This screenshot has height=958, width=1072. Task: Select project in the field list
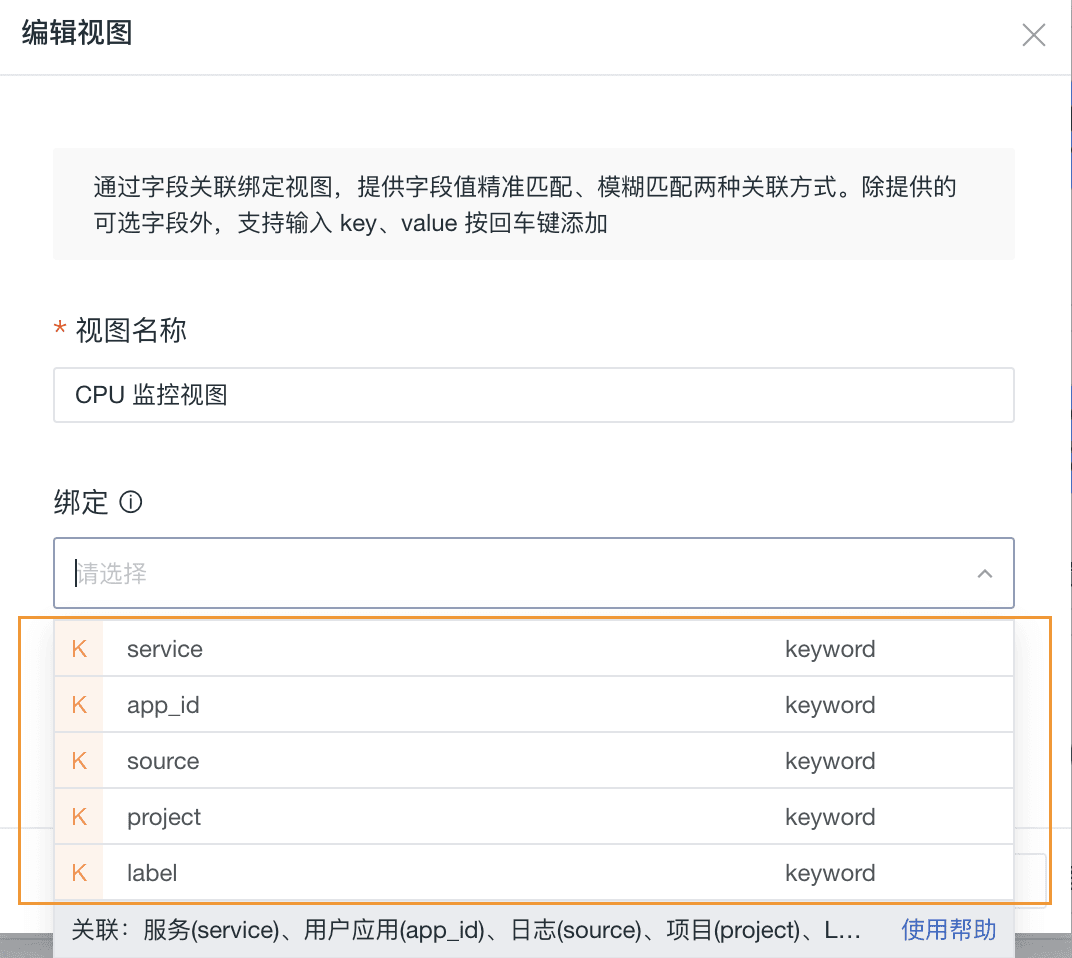164,817
